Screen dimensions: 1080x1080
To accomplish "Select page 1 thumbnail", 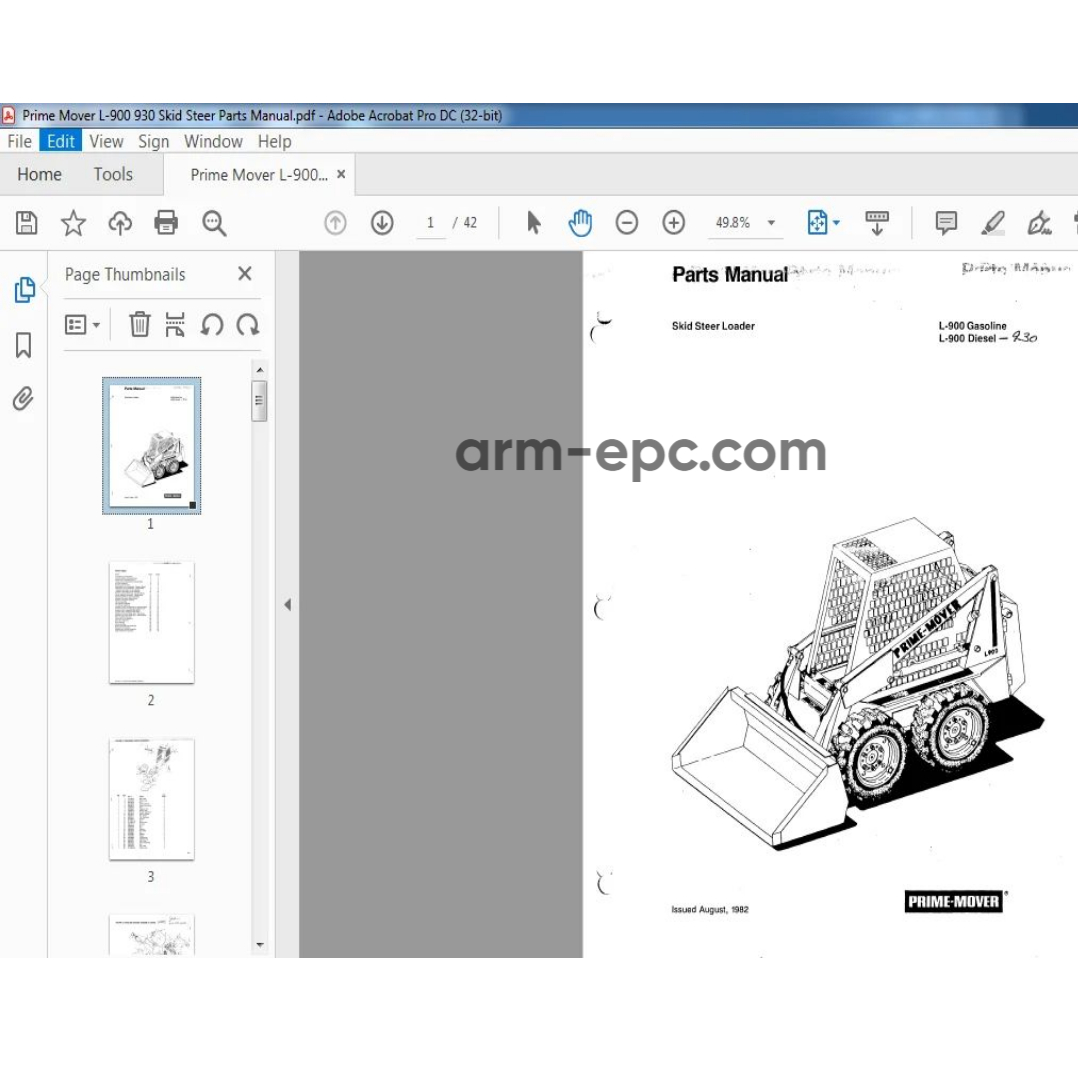I will pyautogui.click(x=152, y=446).
